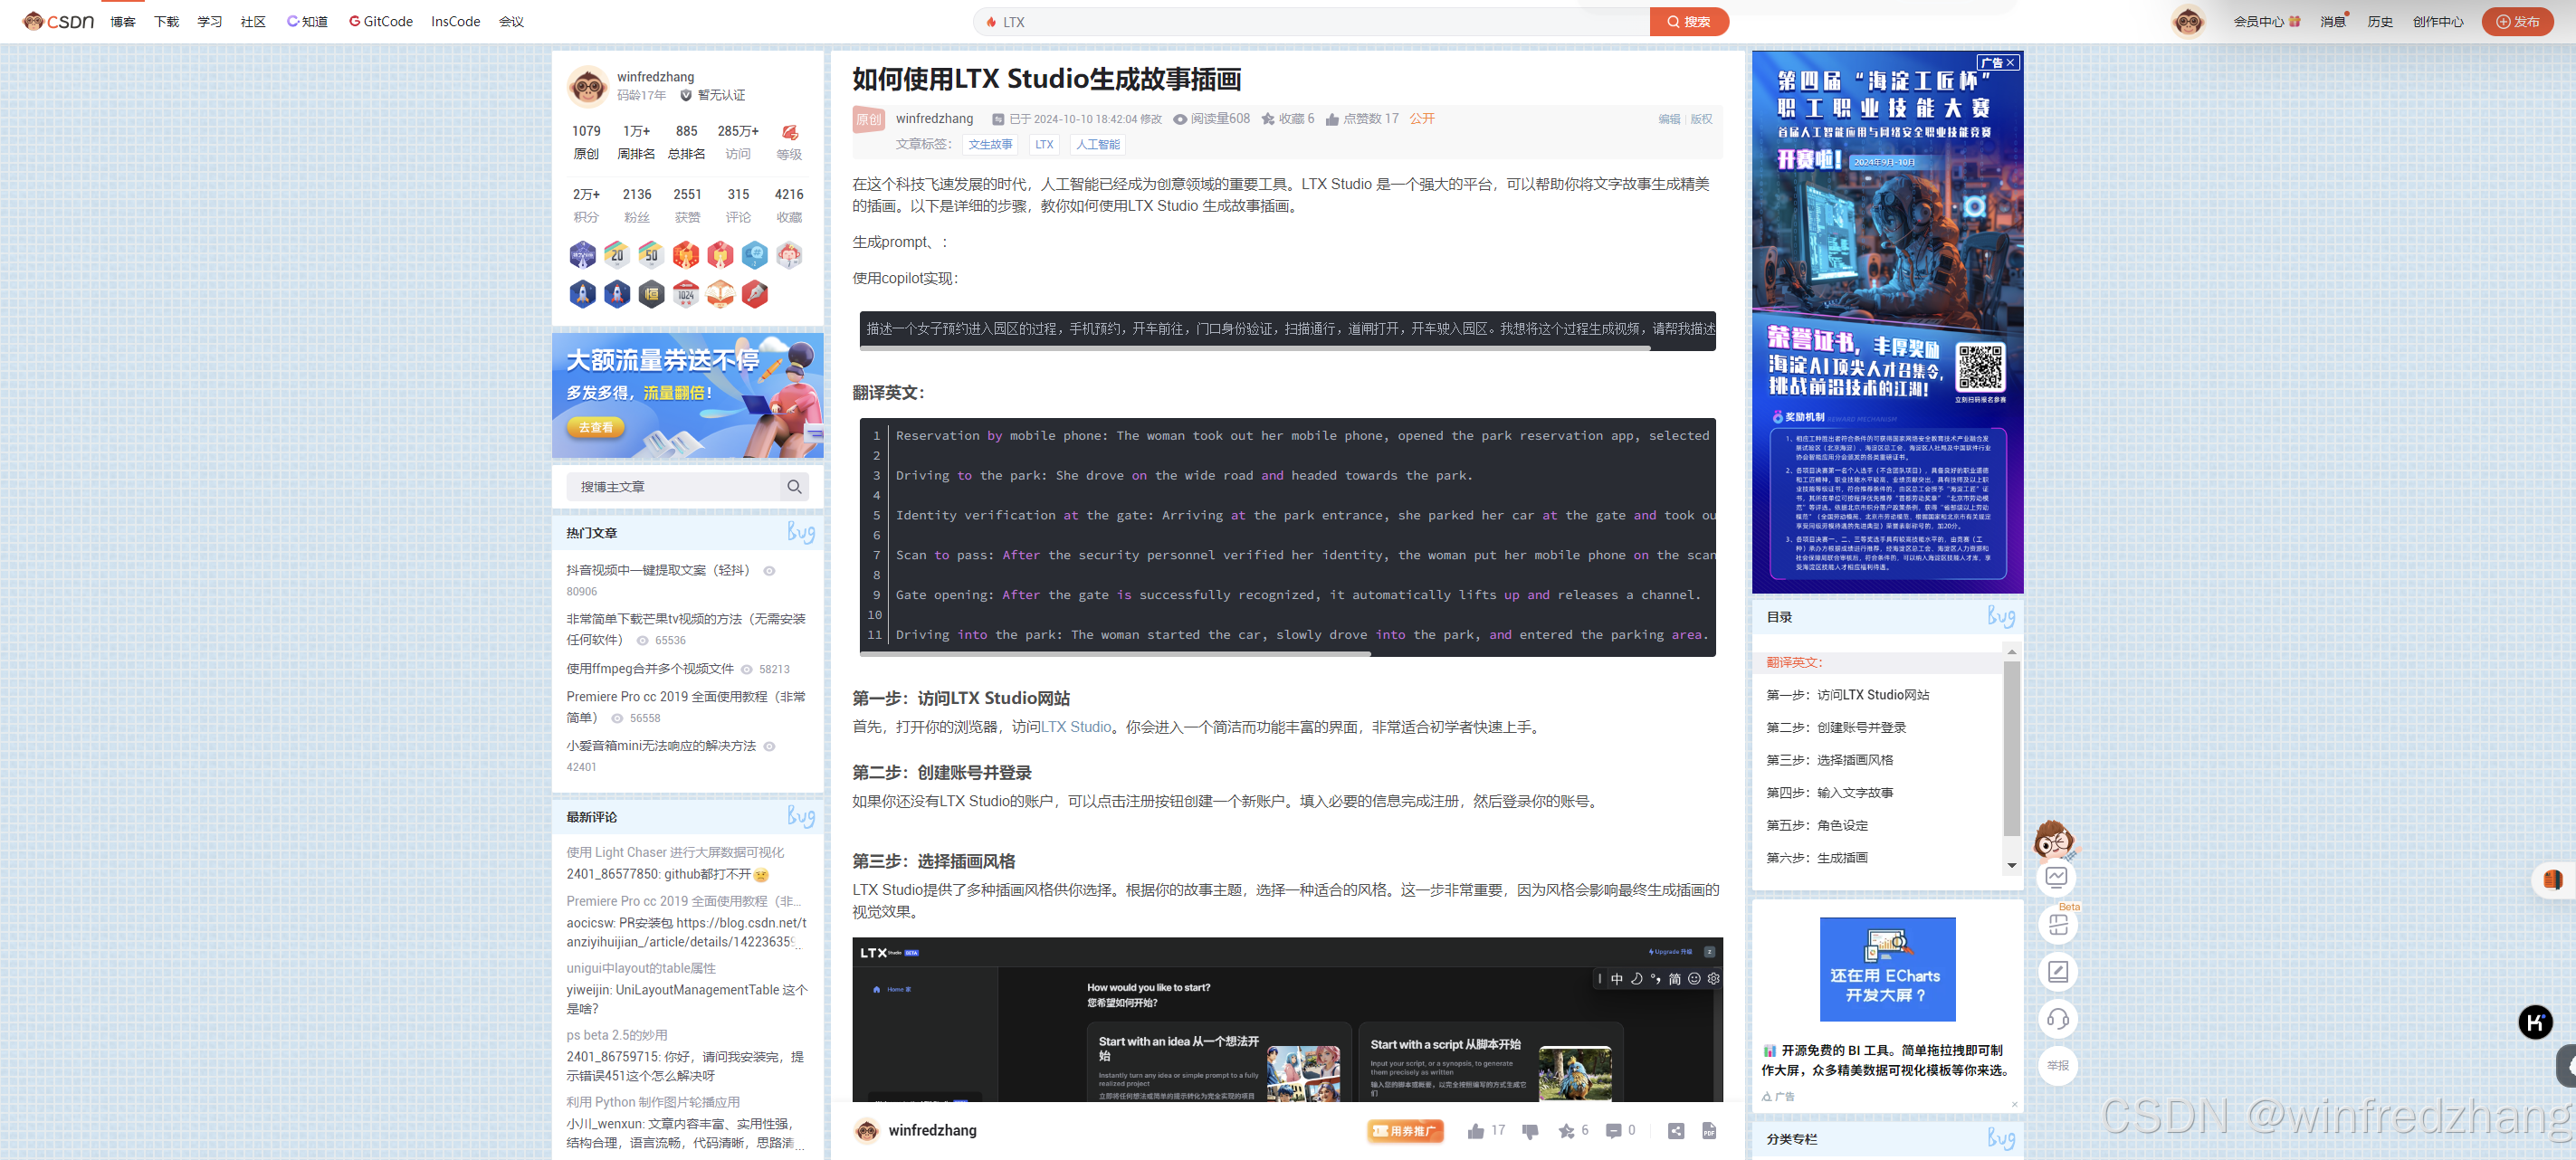Open the 下载 nav item
This screenshot has width=2576, height=1160.
click(166, 22)
